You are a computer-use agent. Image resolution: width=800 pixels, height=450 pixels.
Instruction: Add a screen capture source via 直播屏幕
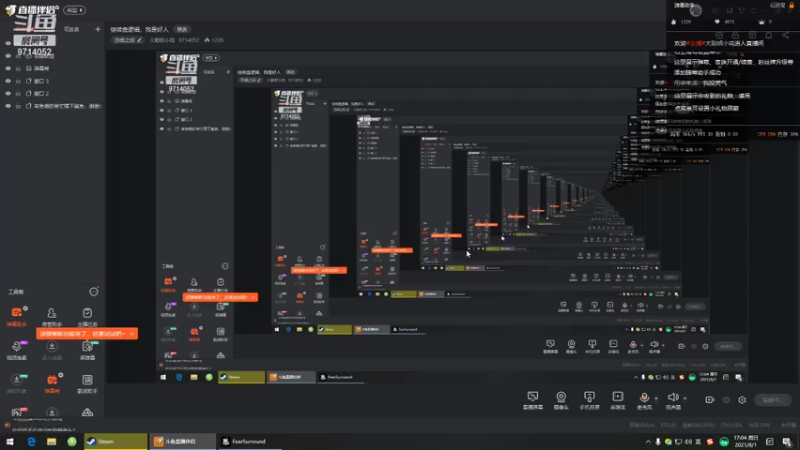tap(533, 400)
